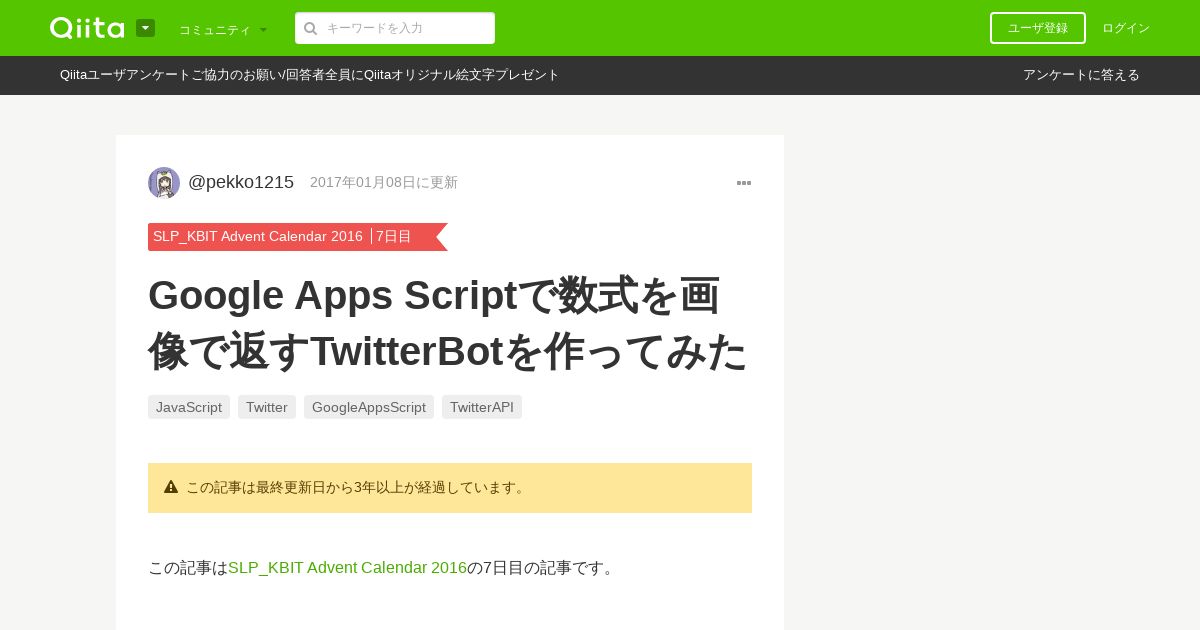The image size is (1200, 630).
Task: Select the JavaScript tag
Action: (x=189, y=407)
